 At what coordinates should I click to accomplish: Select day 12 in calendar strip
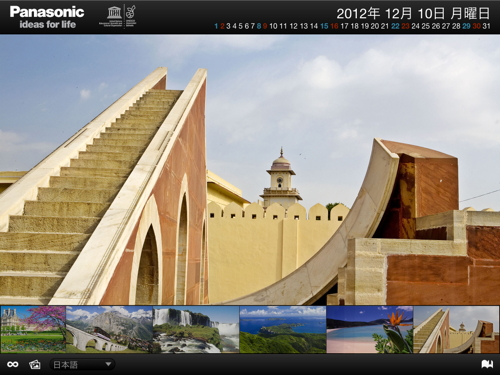coord(294,26)
